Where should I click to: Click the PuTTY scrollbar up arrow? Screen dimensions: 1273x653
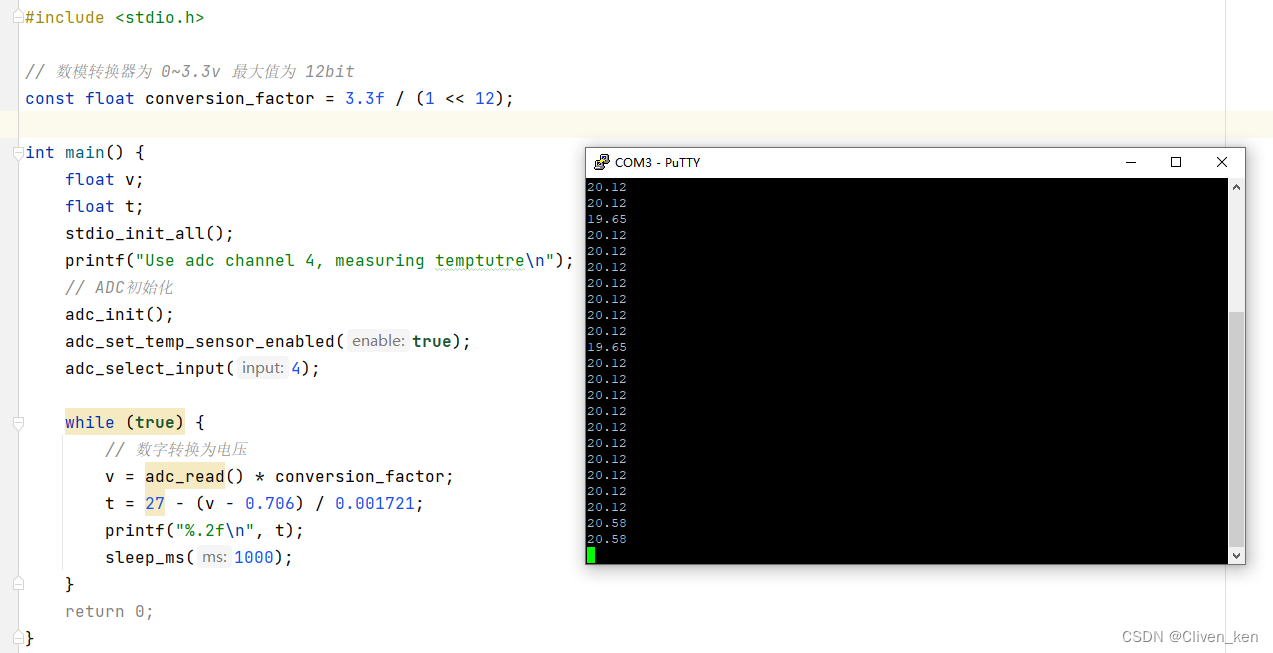[1236, 187]
